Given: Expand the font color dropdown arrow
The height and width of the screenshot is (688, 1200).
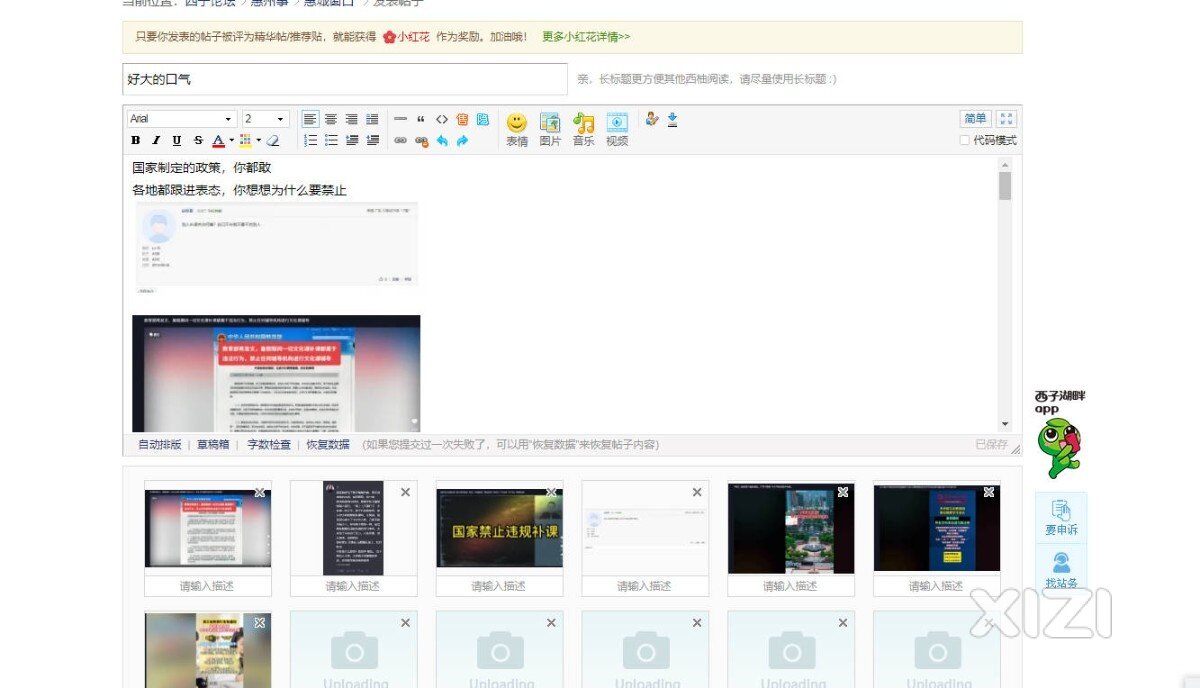Looking at the screenshot, I should [x=231, y=141].
